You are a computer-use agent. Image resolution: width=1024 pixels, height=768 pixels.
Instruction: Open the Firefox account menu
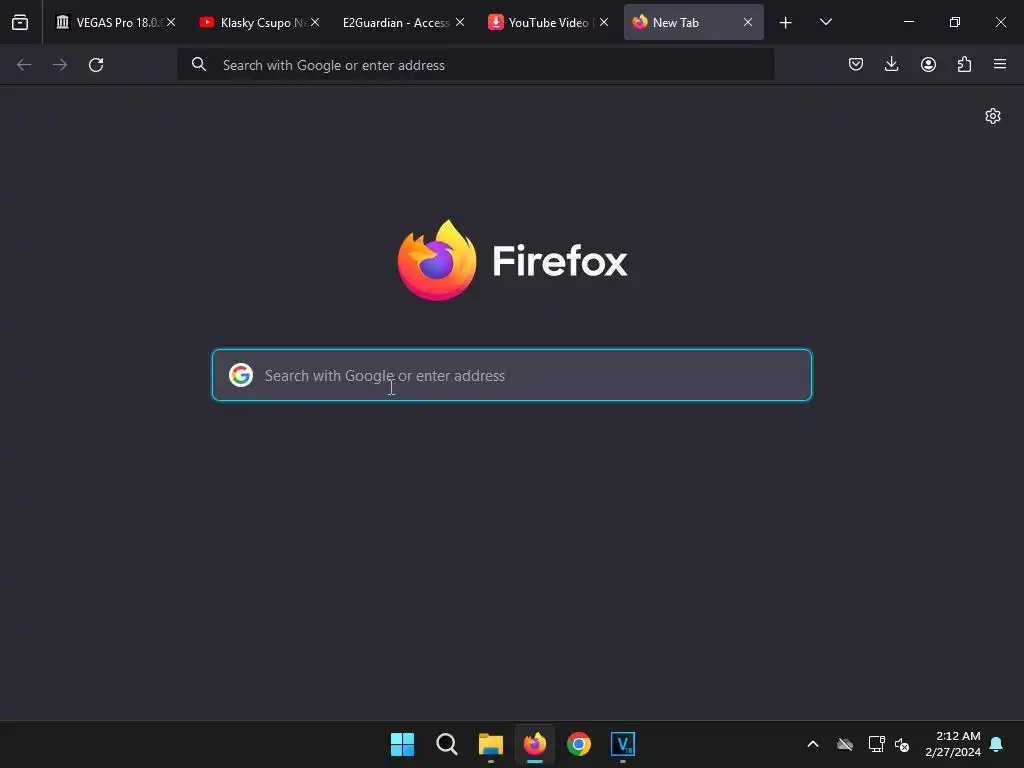pyautogui.click(x=928, y=64)
